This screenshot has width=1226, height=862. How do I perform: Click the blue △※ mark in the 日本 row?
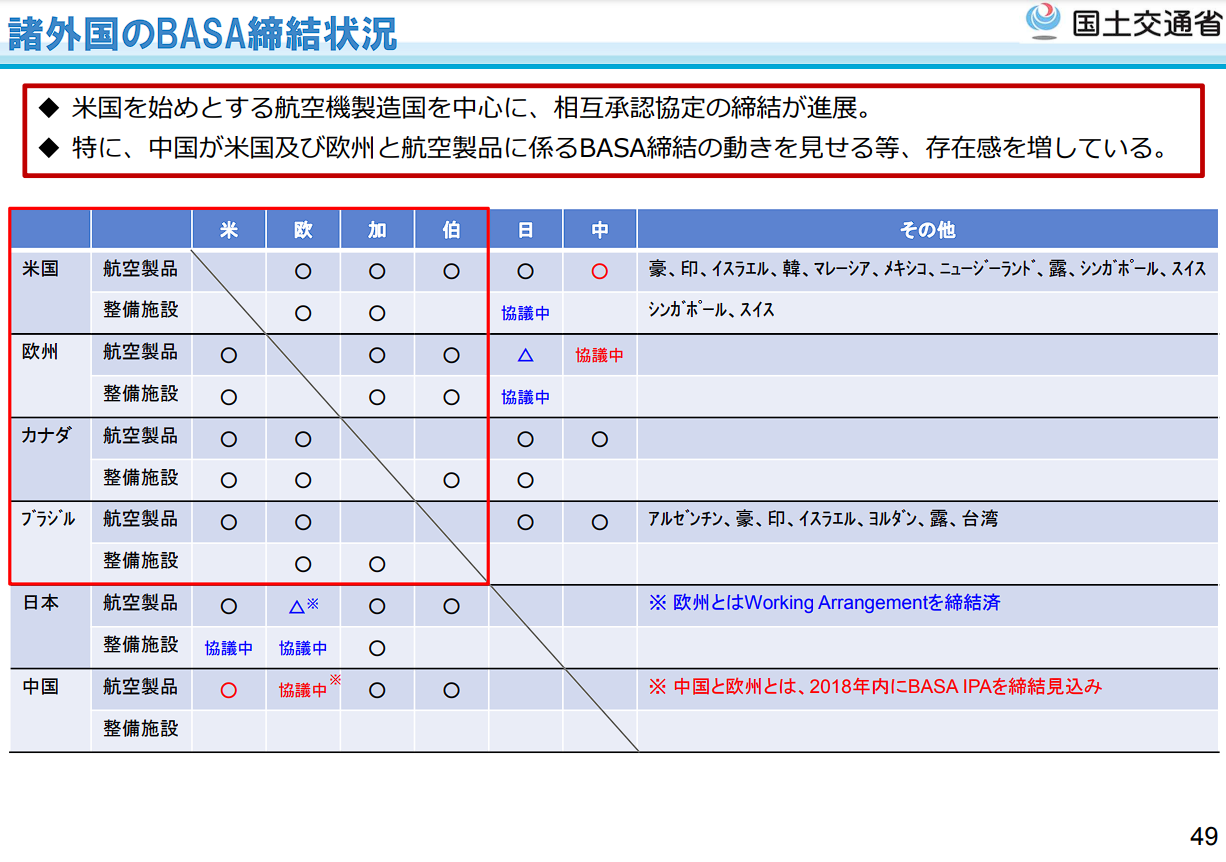click(x=302, y=606)
